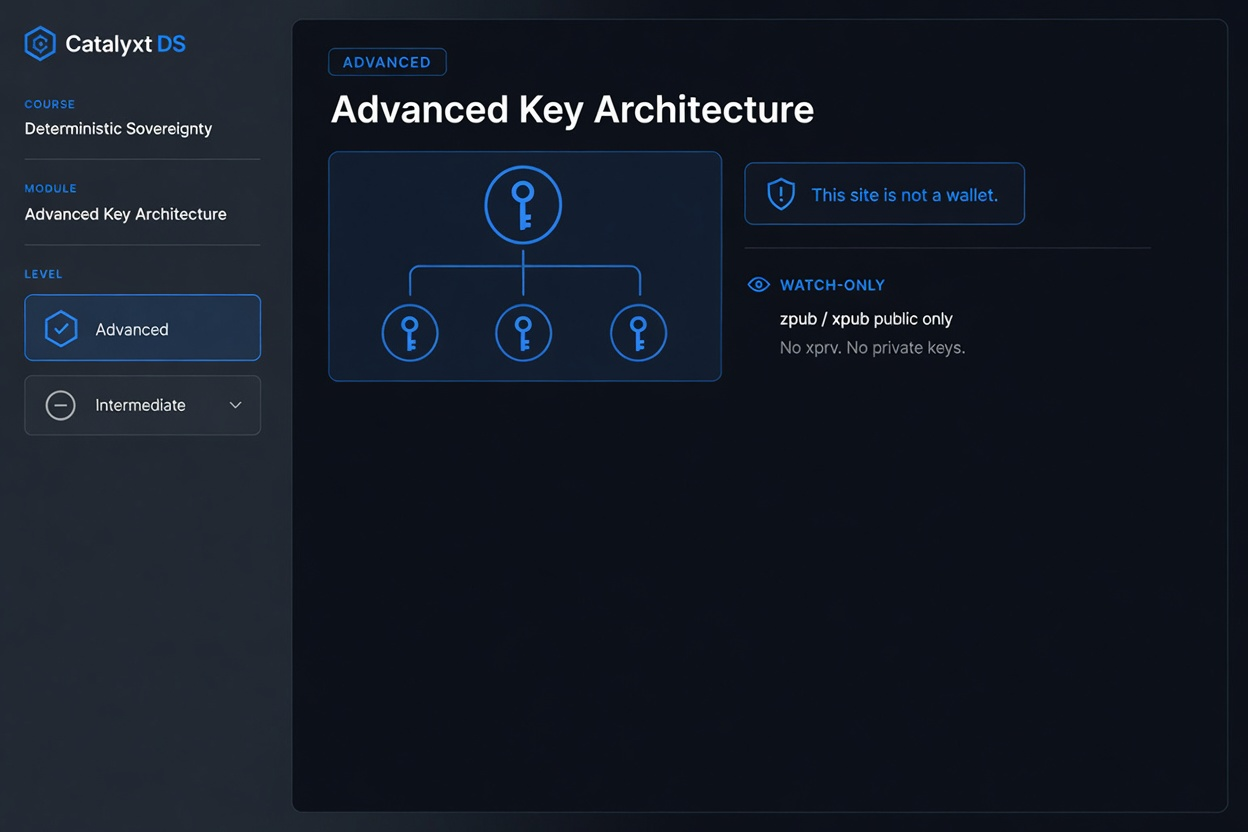Screen dimensions: 1248x832
Task: Click the watch-only eye icon
Action: (x=759, y=285)
